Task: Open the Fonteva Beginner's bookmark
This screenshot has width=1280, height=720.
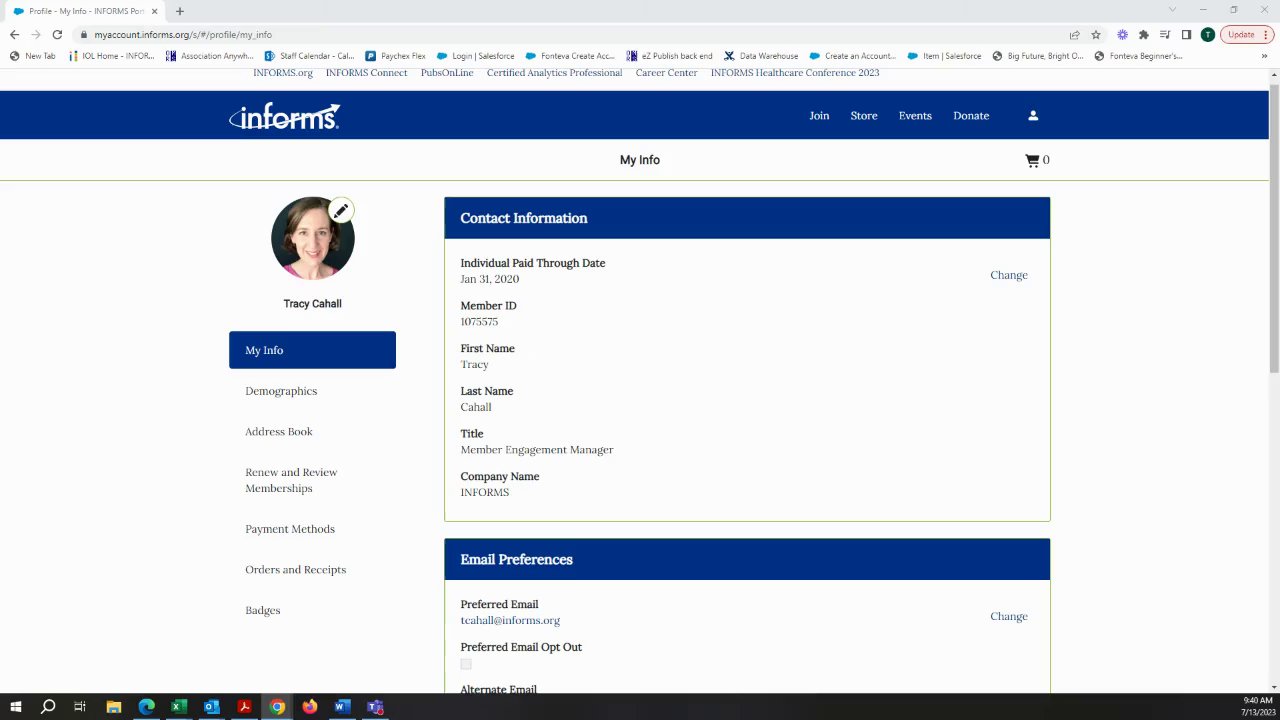Action: pos(1139,56)
